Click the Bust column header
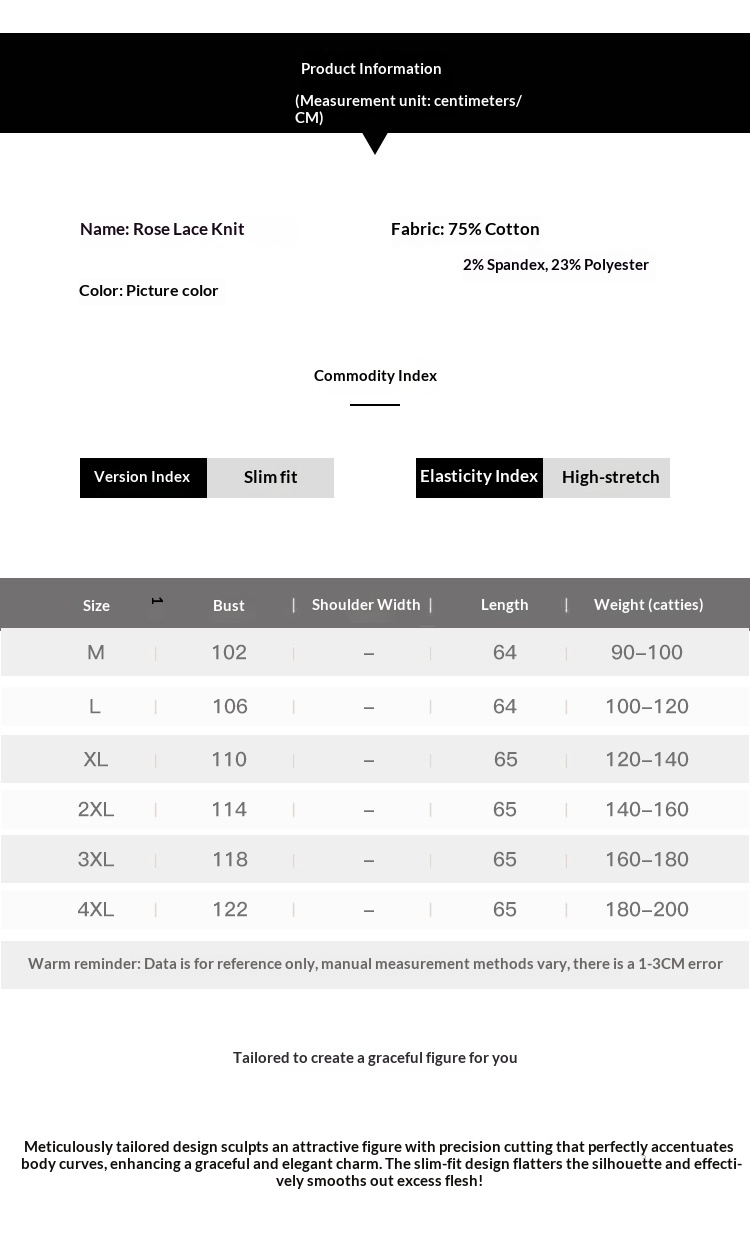Screen dimensions: 750x1240 (x=229, y=605)
